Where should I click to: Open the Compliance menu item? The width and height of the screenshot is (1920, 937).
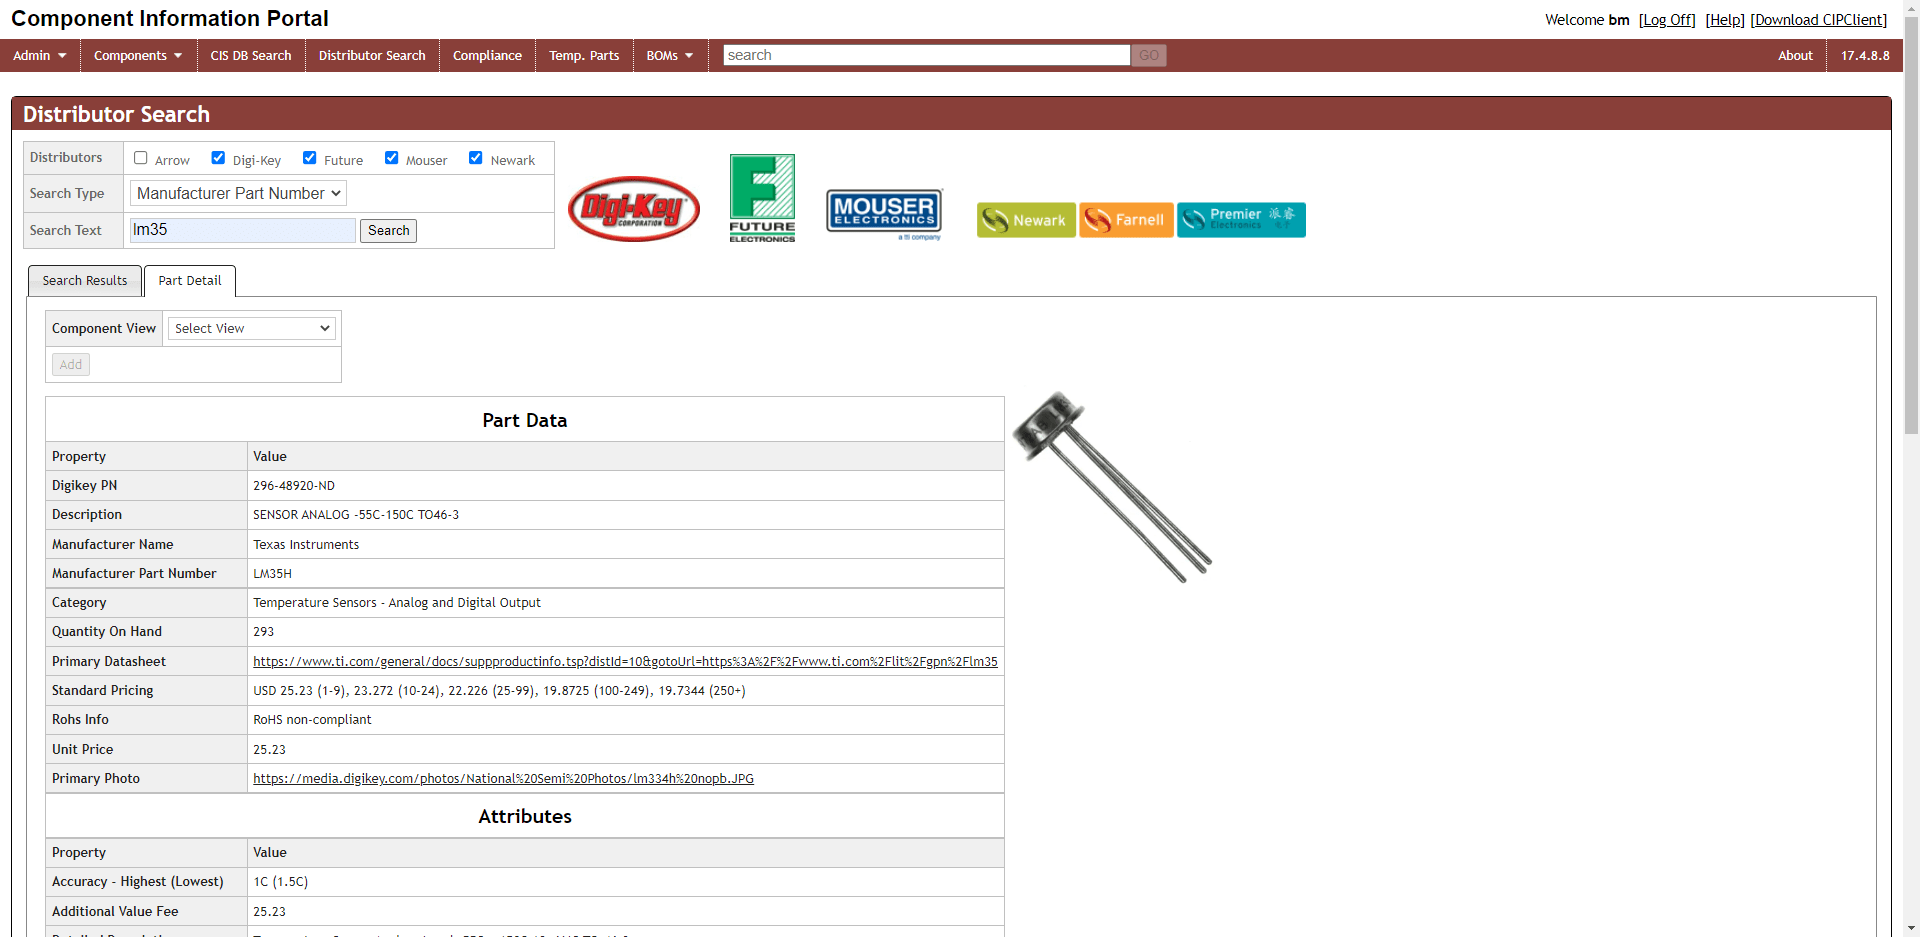487,56
